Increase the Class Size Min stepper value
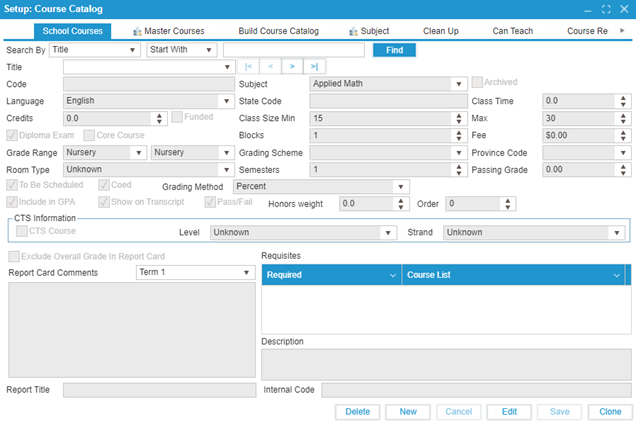 pos(461,115)
